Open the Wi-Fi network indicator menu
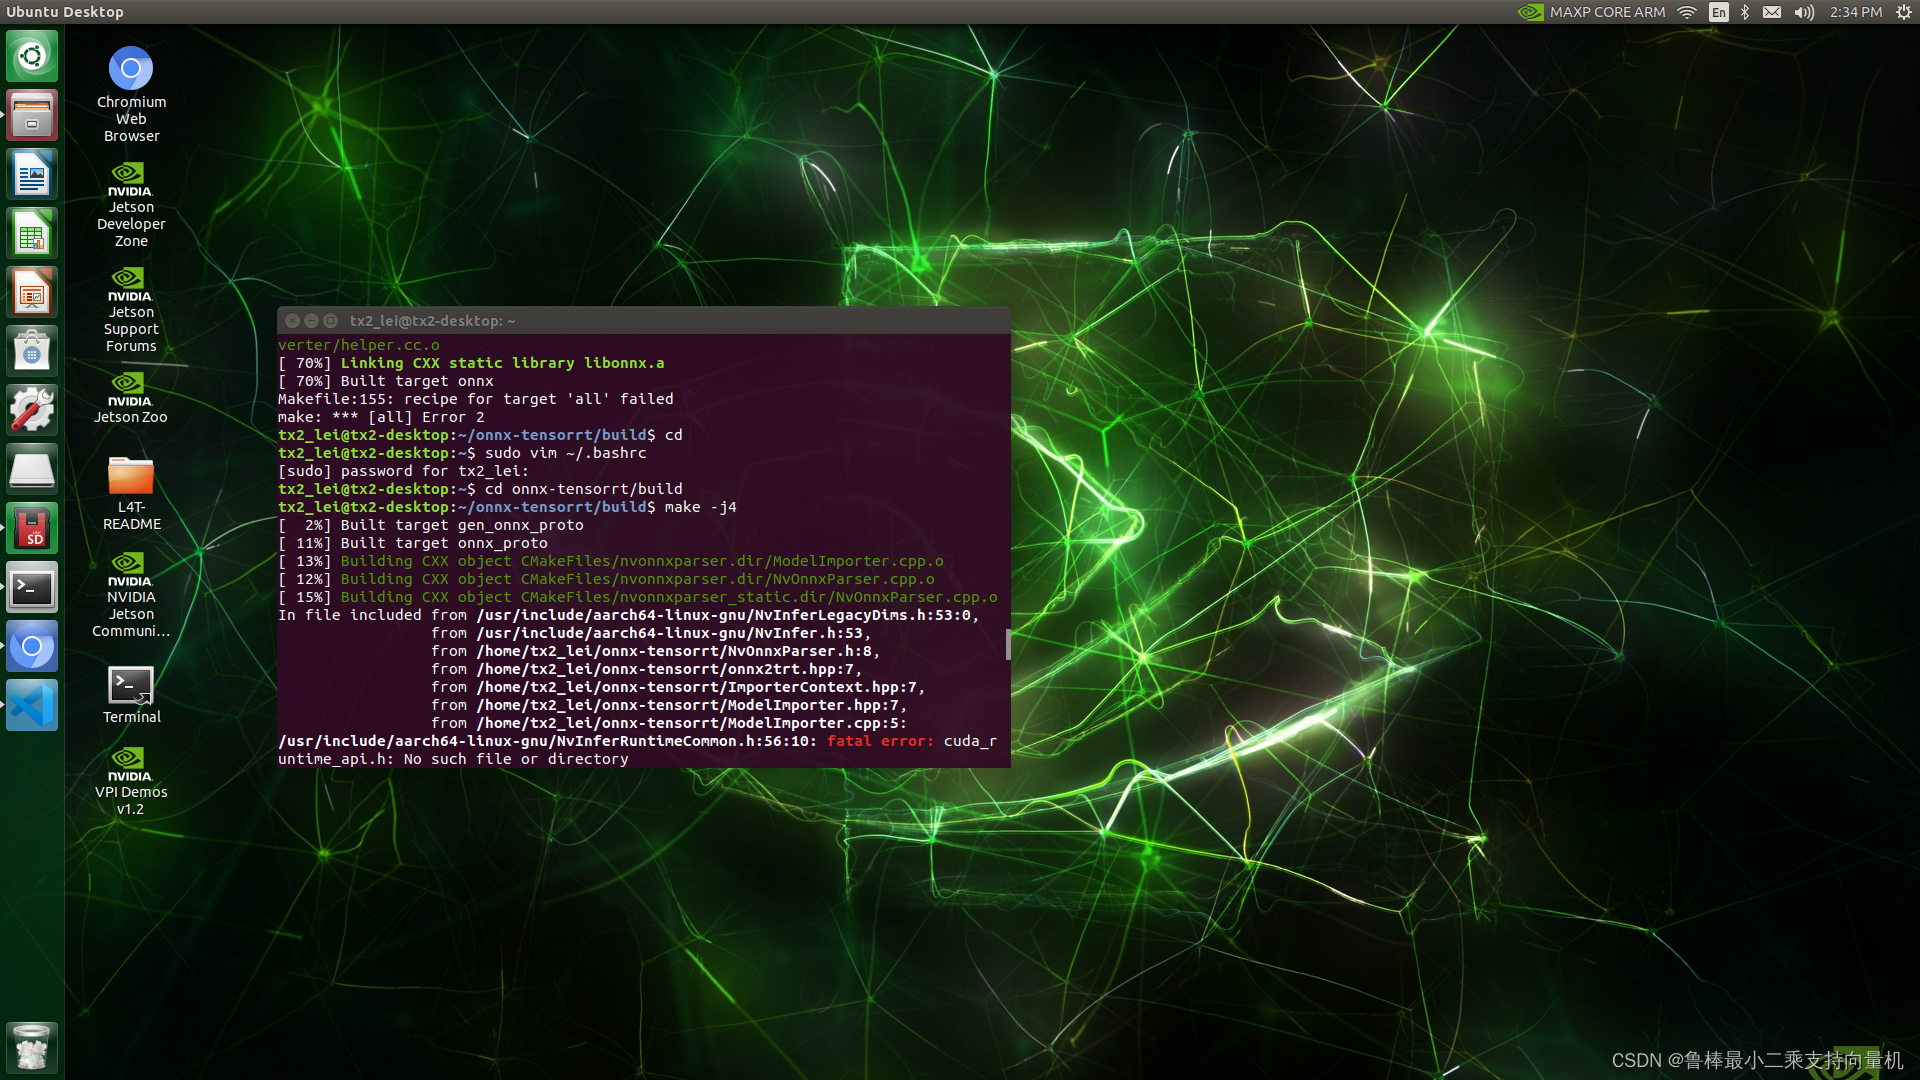The image size is (1920, 1080). [1687, 12]
